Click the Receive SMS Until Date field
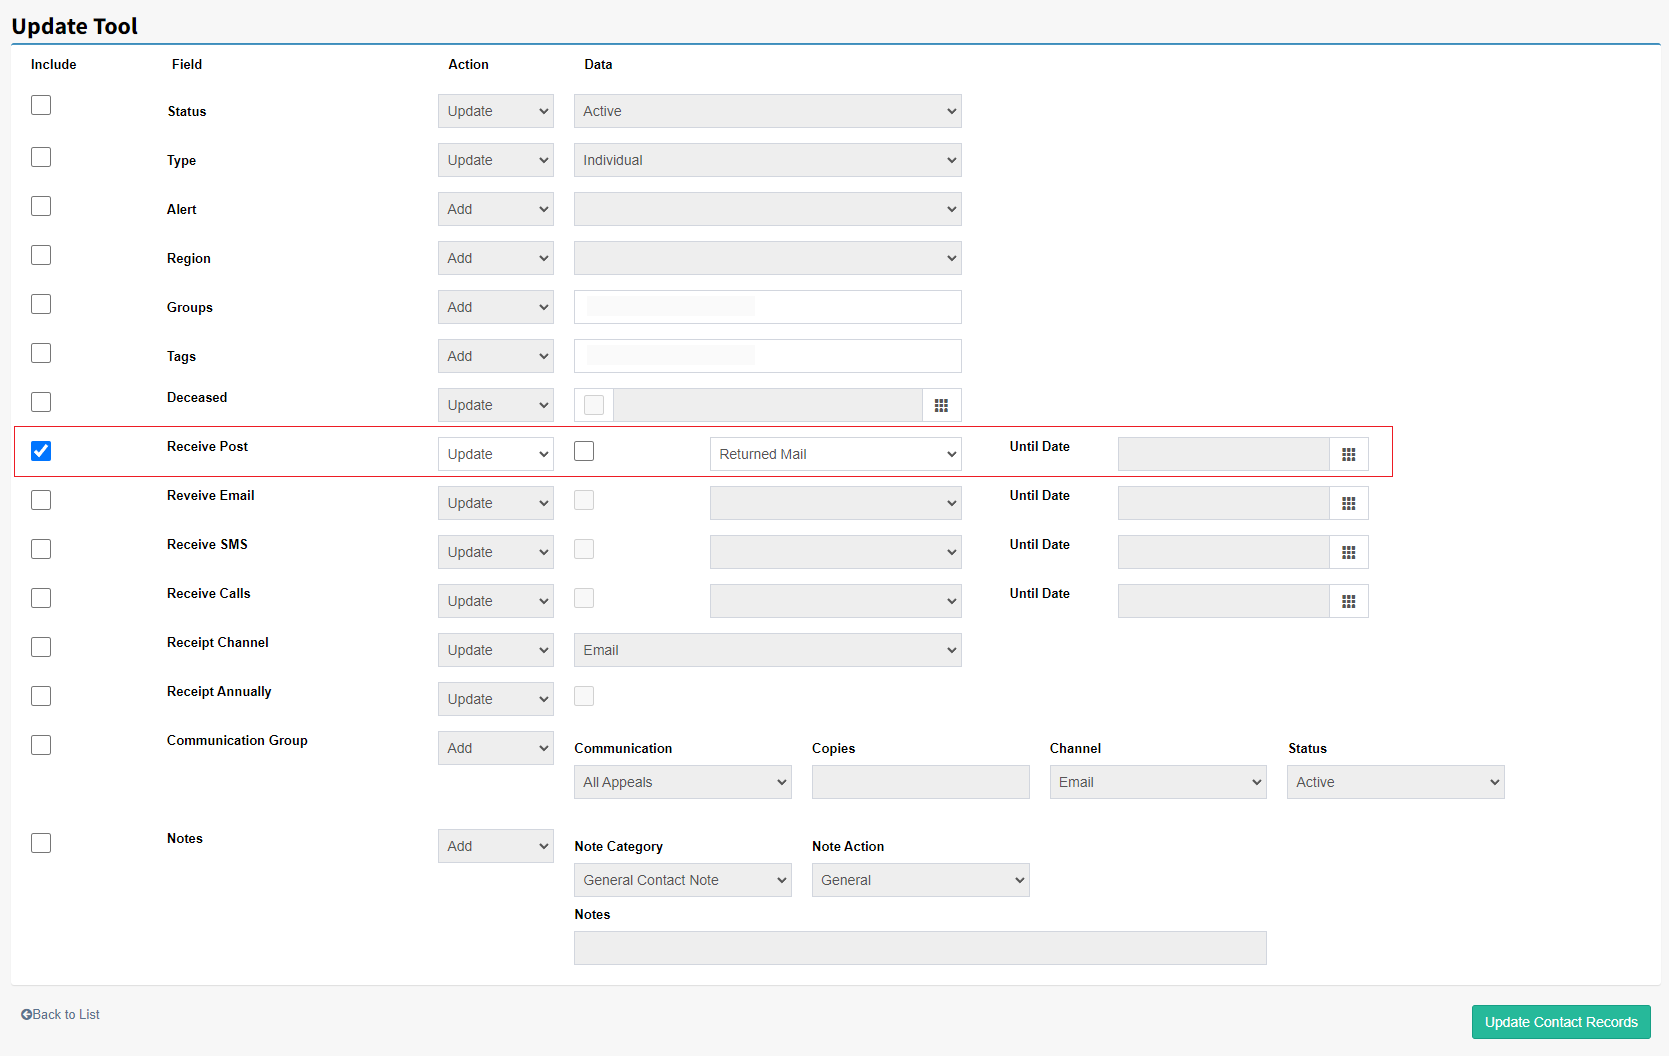The width and height of the screenshot is (1669, 1056). (x=1224, y=552)
